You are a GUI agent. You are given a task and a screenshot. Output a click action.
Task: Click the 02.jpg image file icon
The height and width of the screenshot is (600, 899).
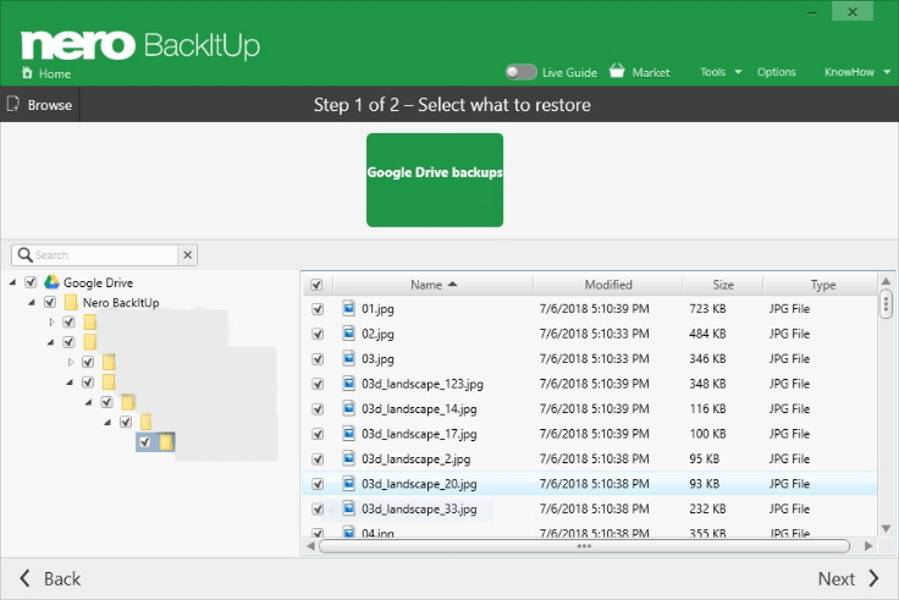(349, 333)
